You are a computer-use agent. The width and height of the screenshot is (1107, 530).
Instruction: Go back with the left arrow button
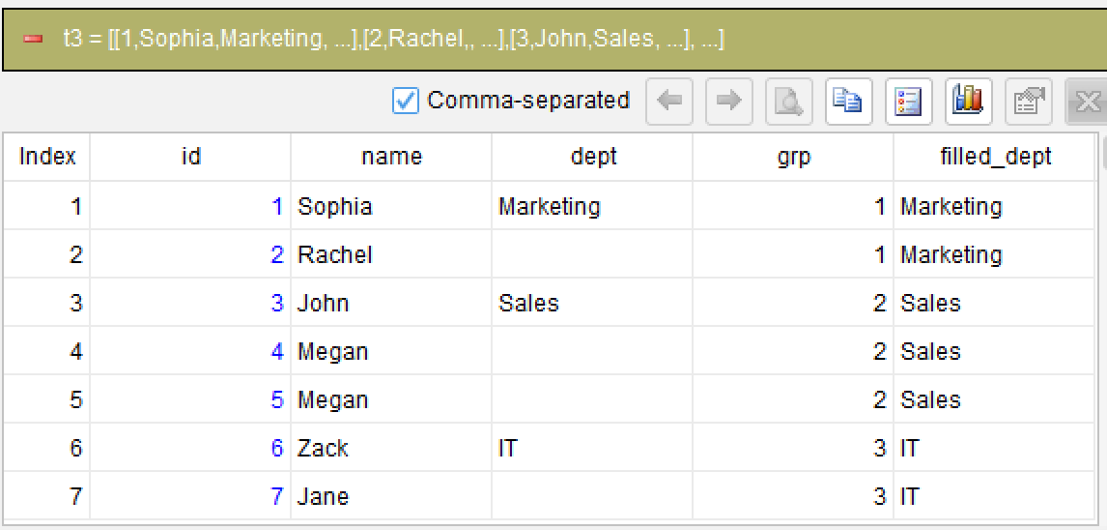click(669, 101)
